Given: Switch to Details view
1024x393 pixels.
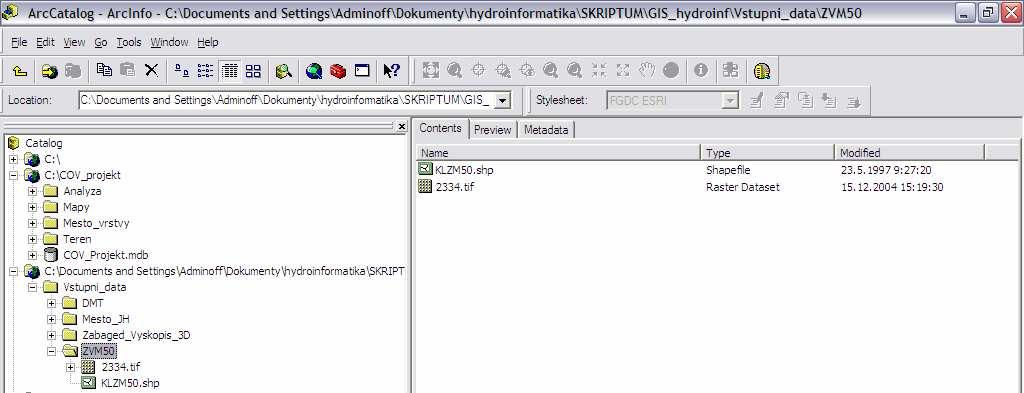Looking at the screenshot, I should (x=229, y=71).
